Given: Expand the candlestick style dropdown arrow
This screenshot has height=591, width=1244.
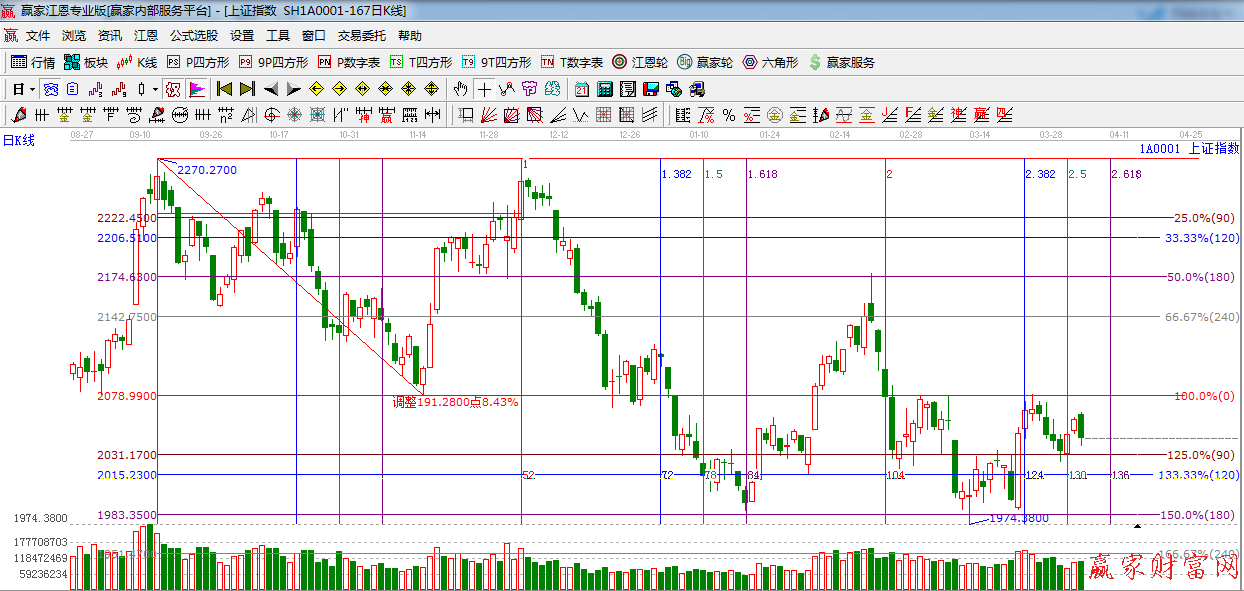Looking at the screenshot, I should (x=155, y=89).
